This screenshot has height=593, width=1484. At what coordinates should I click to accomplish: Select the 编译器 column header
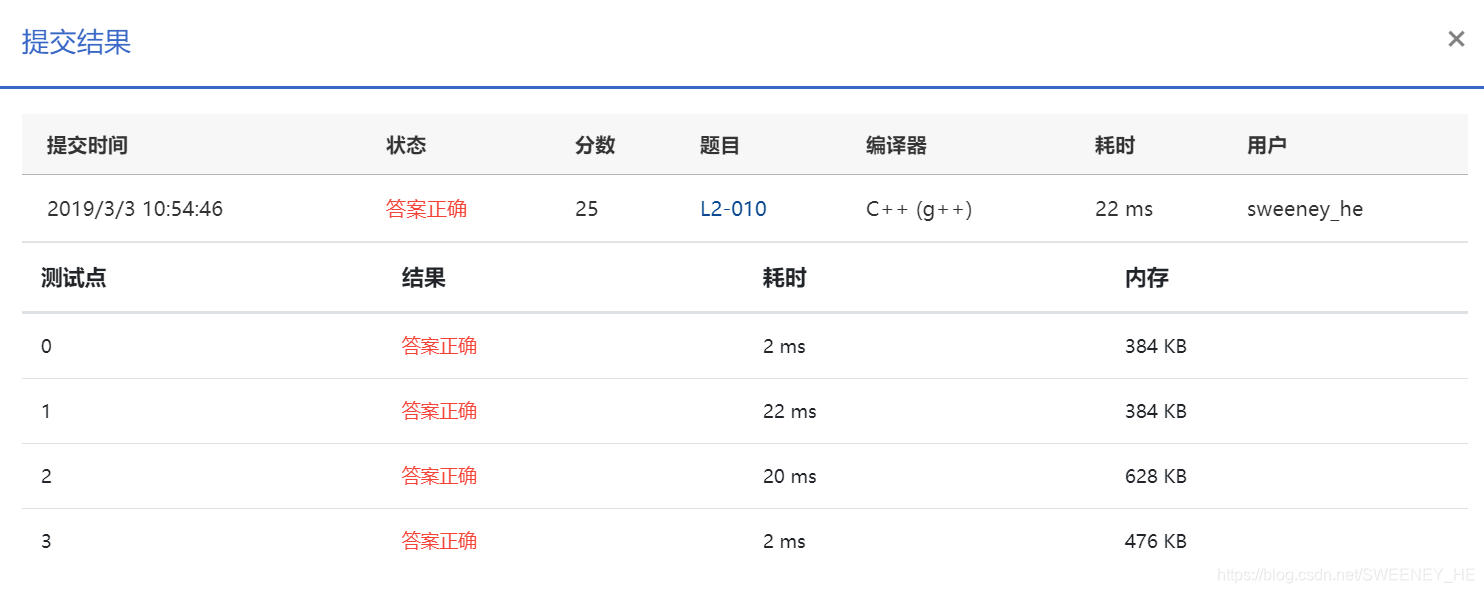point(896,145)
